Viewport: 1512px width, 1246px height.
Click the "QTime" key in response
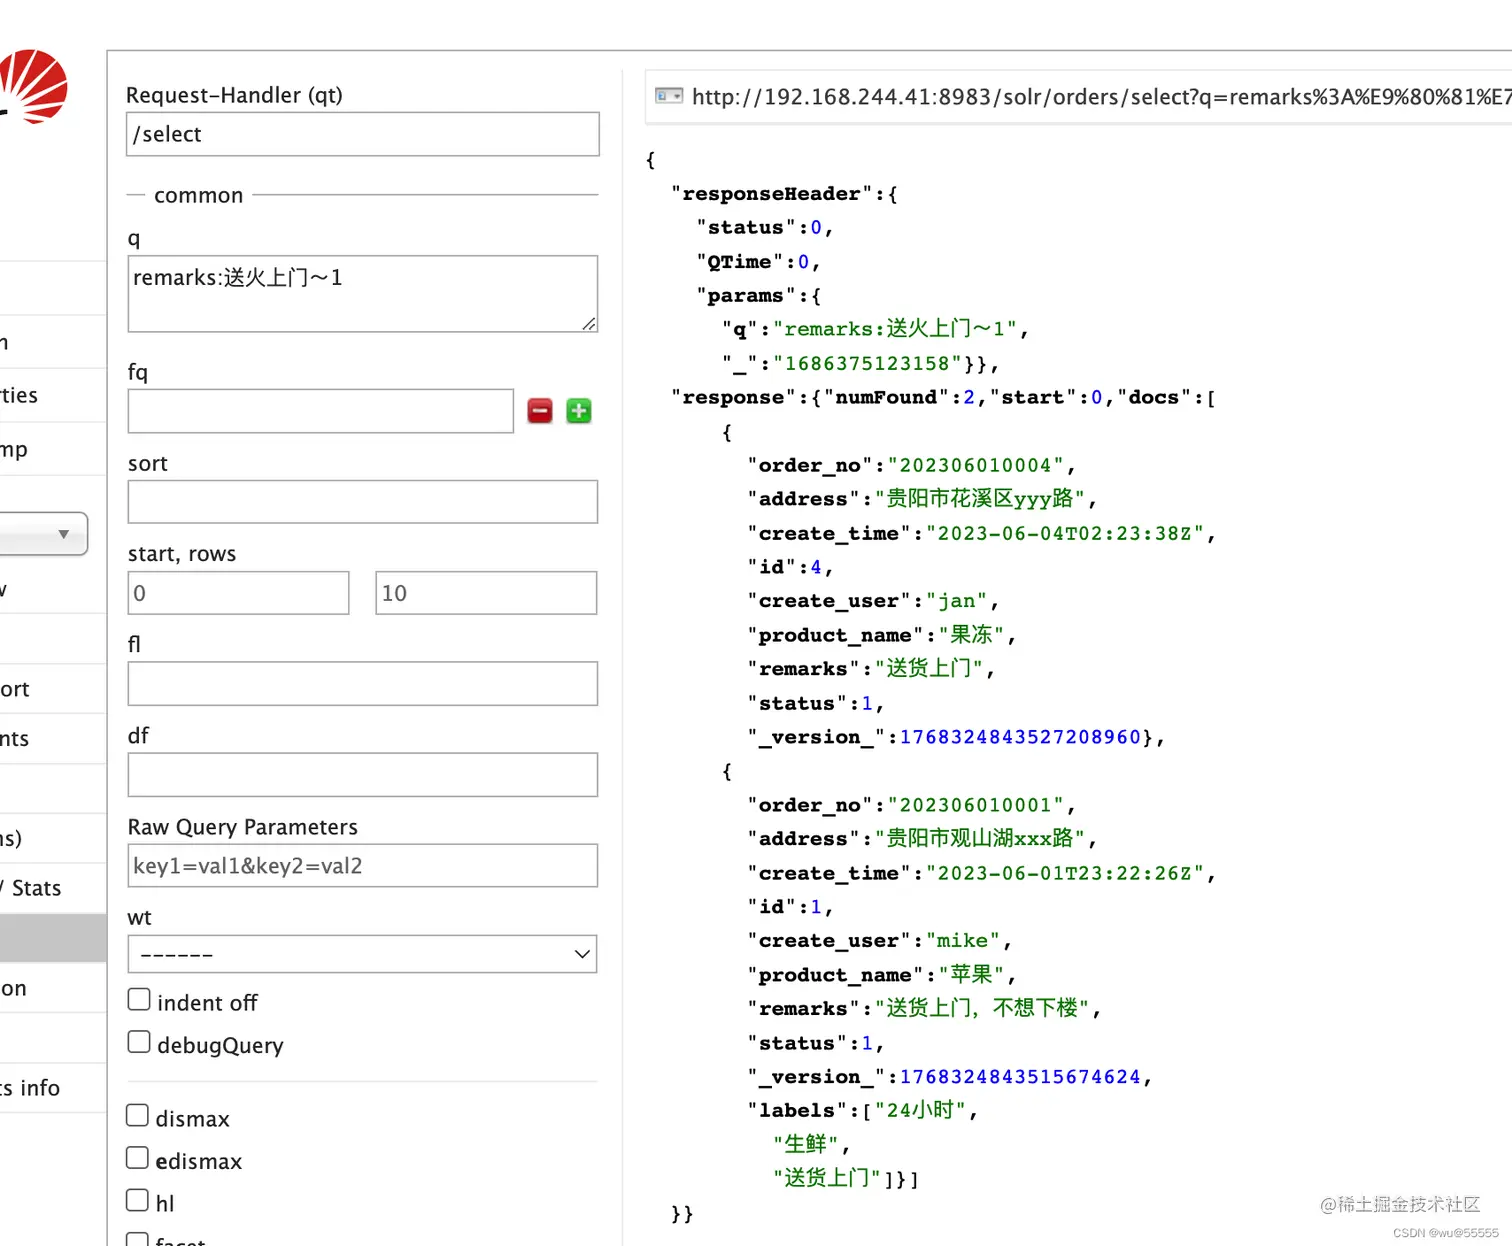click(739, 261)
